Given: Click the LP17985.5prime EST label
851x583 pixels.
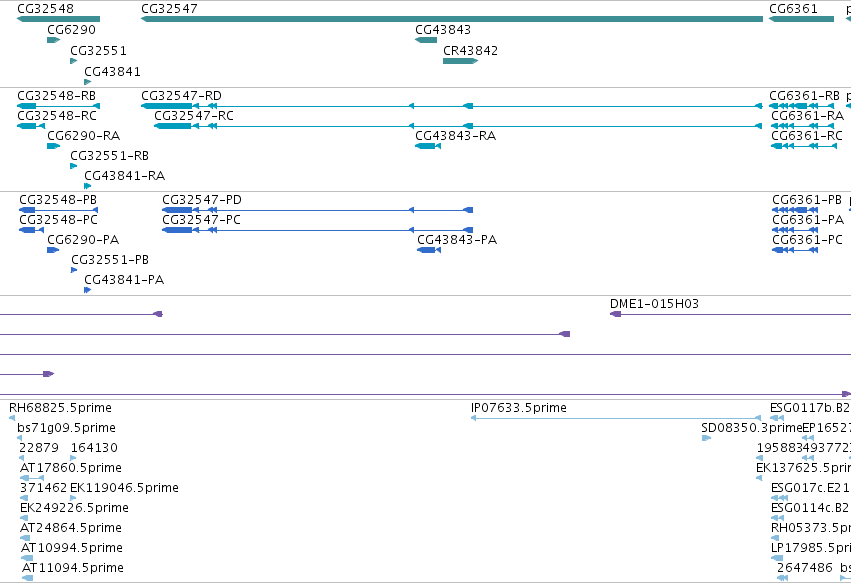Looking at the screenshot, I should click(x=811, y=548).
